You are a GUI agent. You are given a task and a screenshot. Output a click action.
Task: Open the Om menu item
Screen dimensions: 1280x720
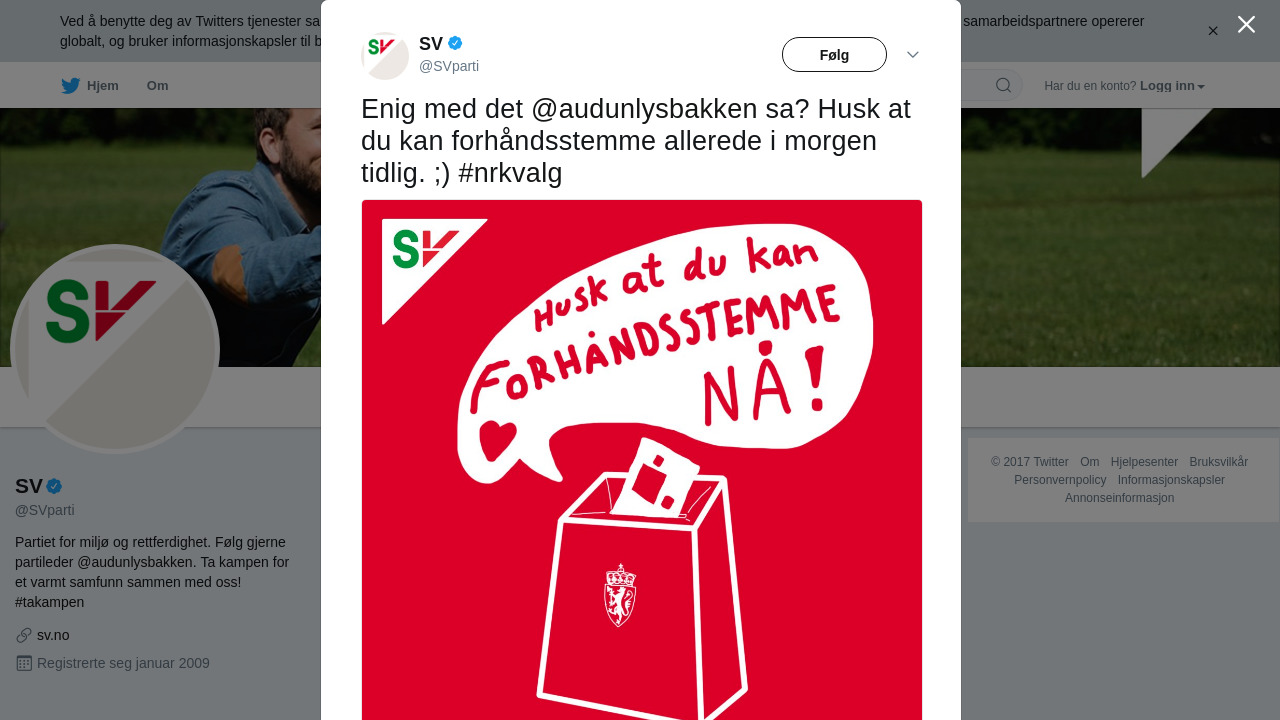(157, 86)
